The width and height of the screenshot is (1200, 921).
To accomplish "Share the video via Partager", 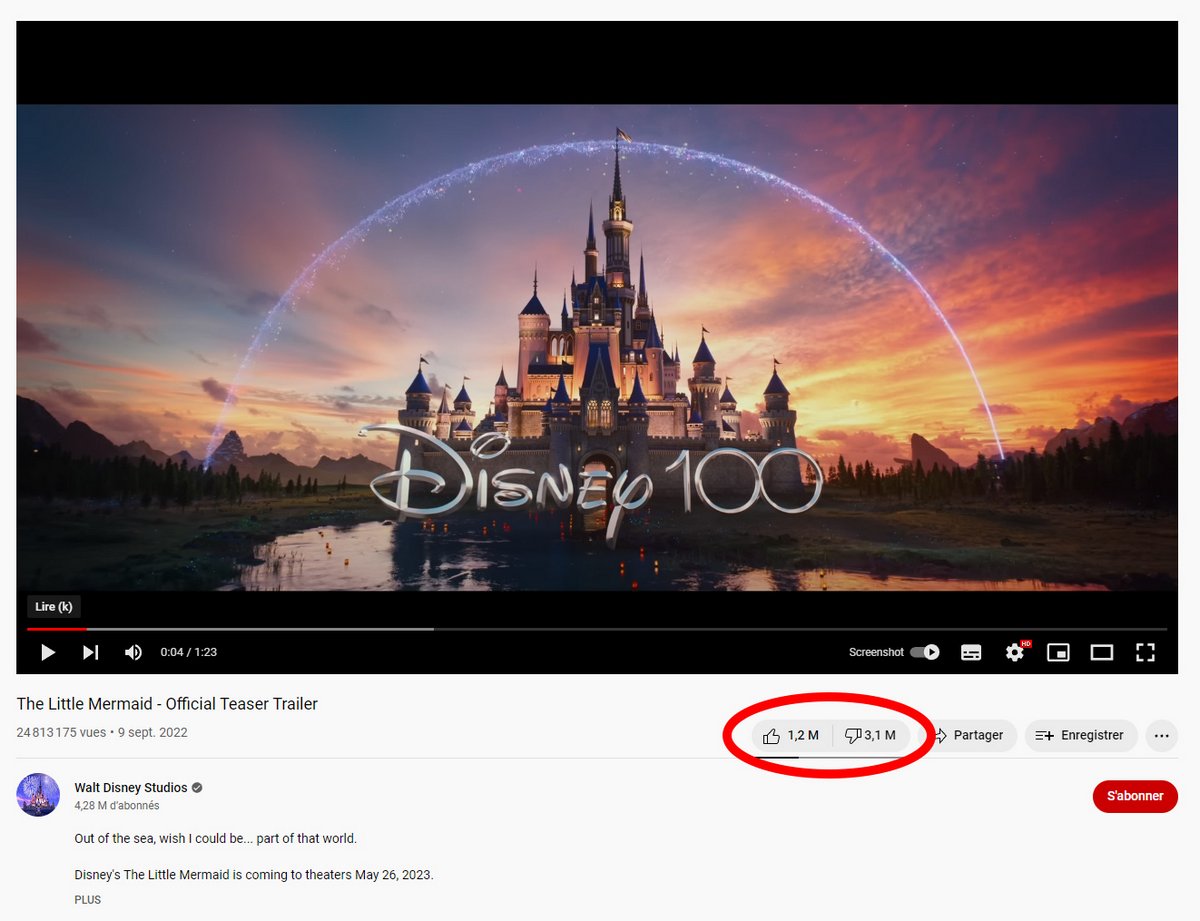I will pyautogui.click(x=969, y=736).
